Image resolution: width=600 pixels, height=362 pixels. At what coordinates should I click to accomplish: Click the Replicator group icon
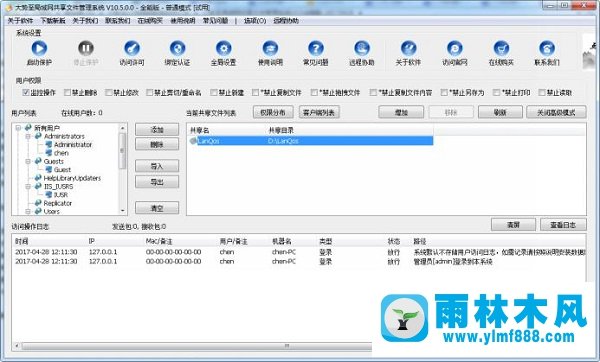pyautogui.click(x=38, y=203)
